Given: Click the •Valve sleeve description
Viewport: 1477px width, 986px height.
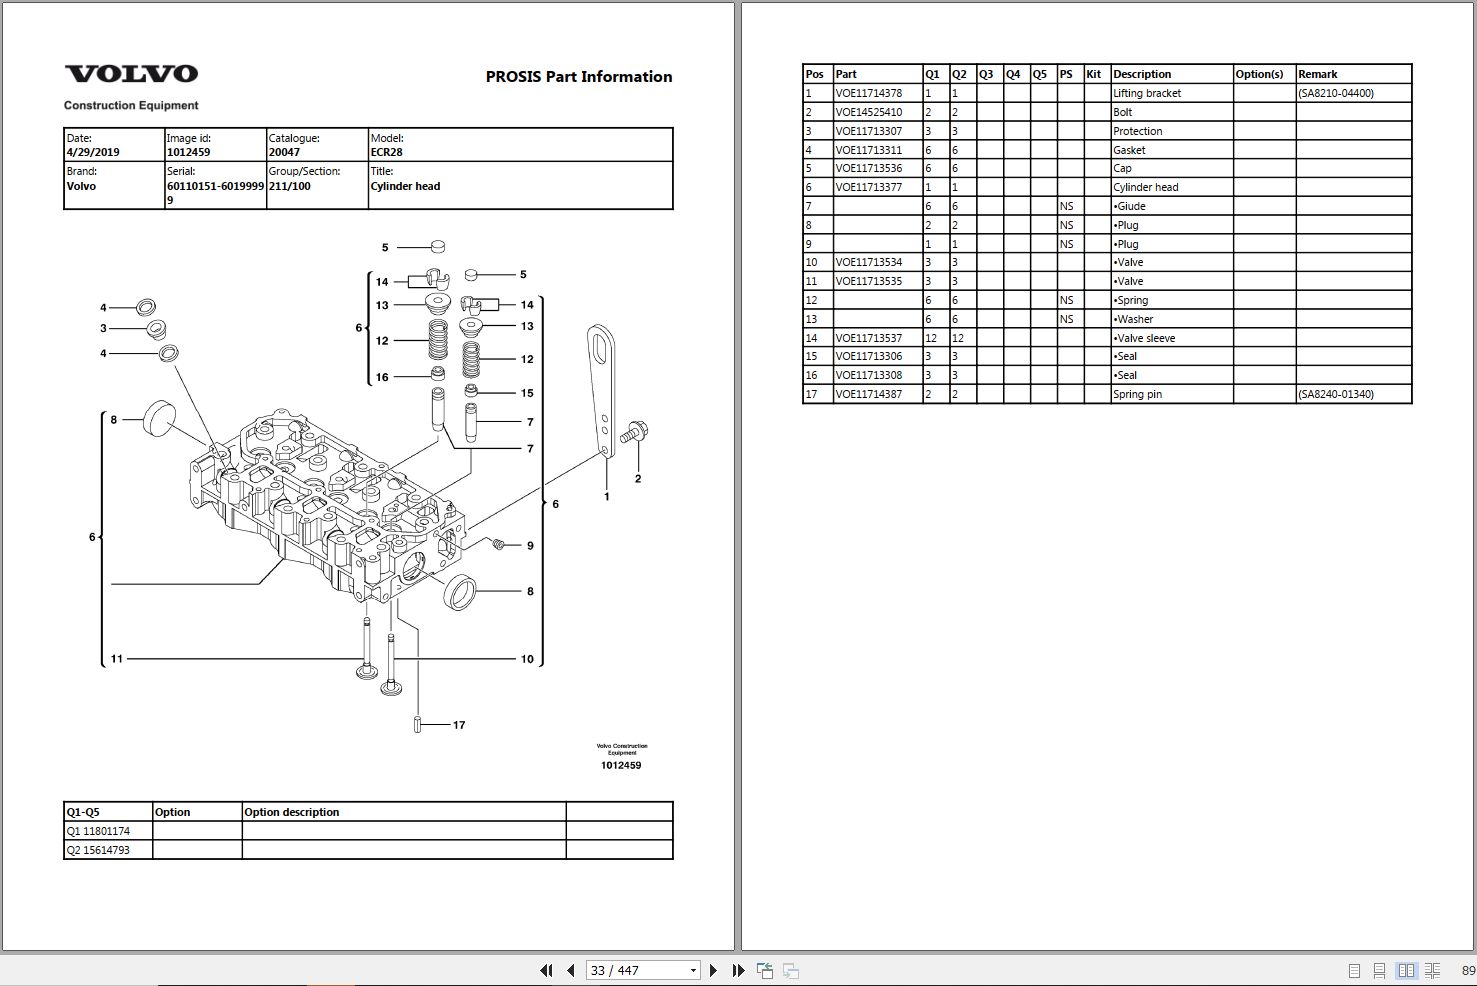Looking at the screenshot, I should (x=1144, y=338).
